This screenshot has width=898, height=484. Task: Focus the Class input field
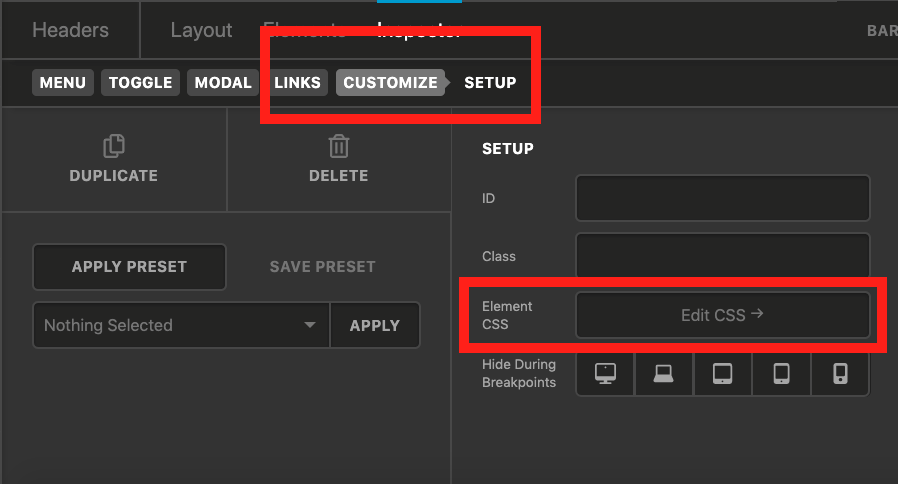(723, 255)
